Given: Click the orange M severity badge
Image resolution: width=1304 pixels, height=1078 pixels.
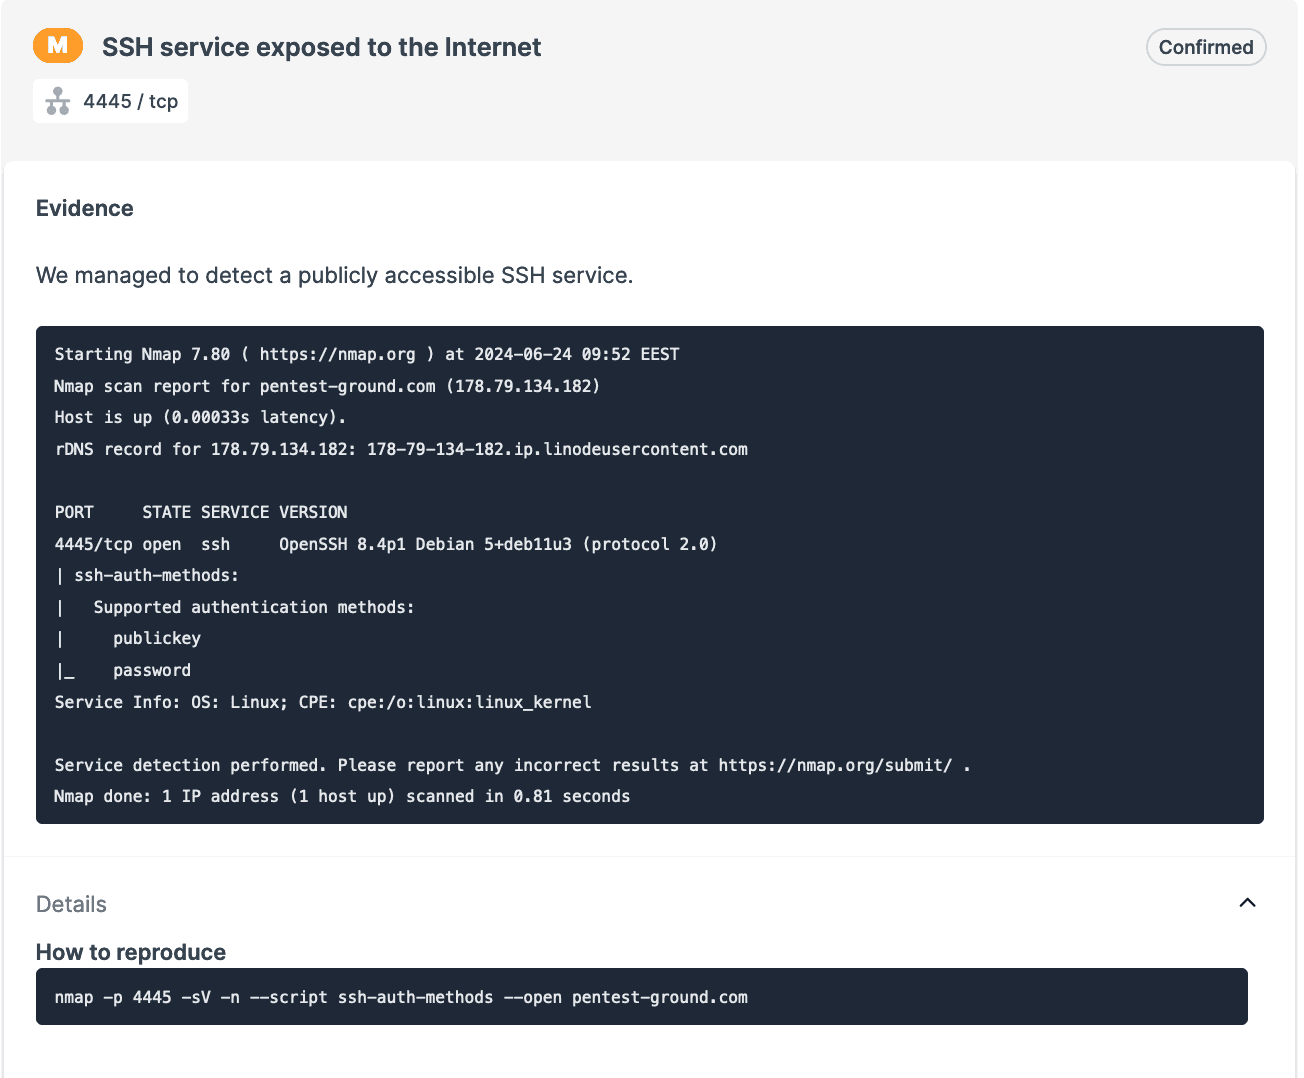Looking at the screenshot, I should [x=58, y=46].
